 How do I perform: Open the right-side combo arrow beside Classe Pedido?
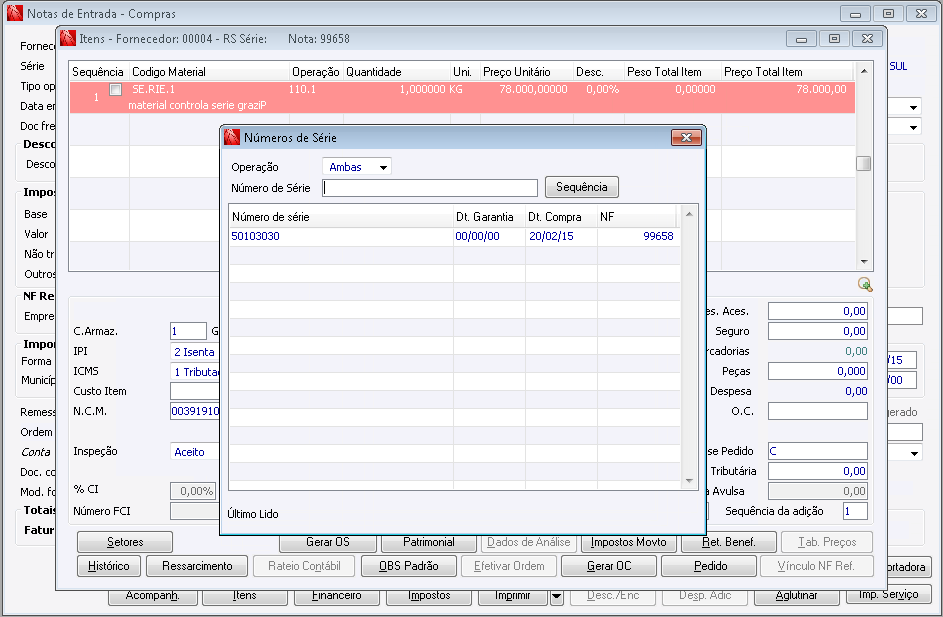915,453
